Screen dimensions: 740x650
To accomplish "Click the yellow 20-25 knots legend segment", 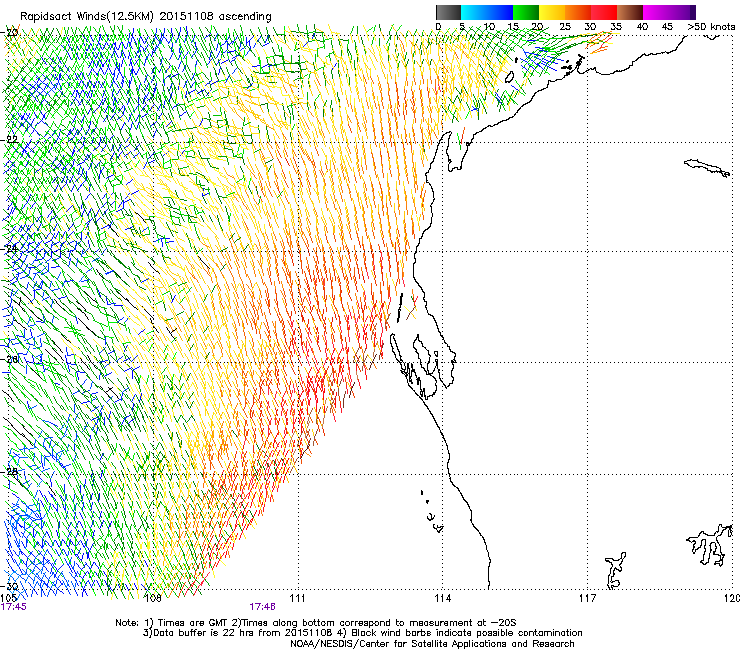I will (552, 12).
